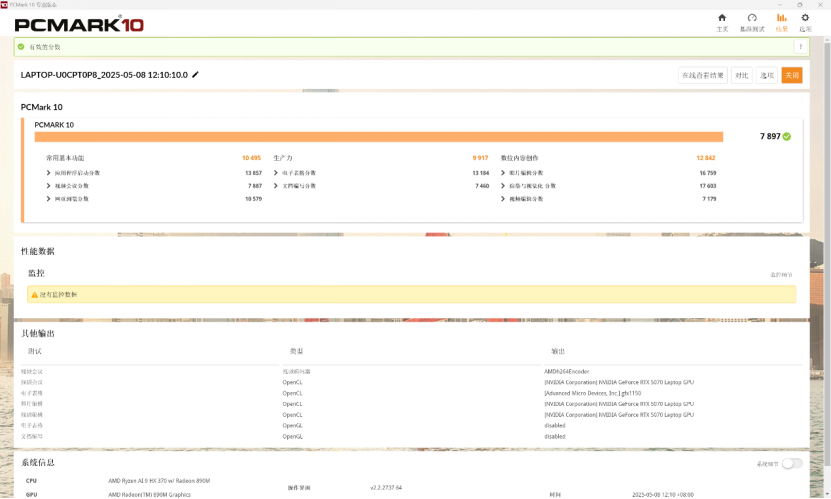Open the question mark help button
Viewport: 831px width, 499px height.
(800, 47)
